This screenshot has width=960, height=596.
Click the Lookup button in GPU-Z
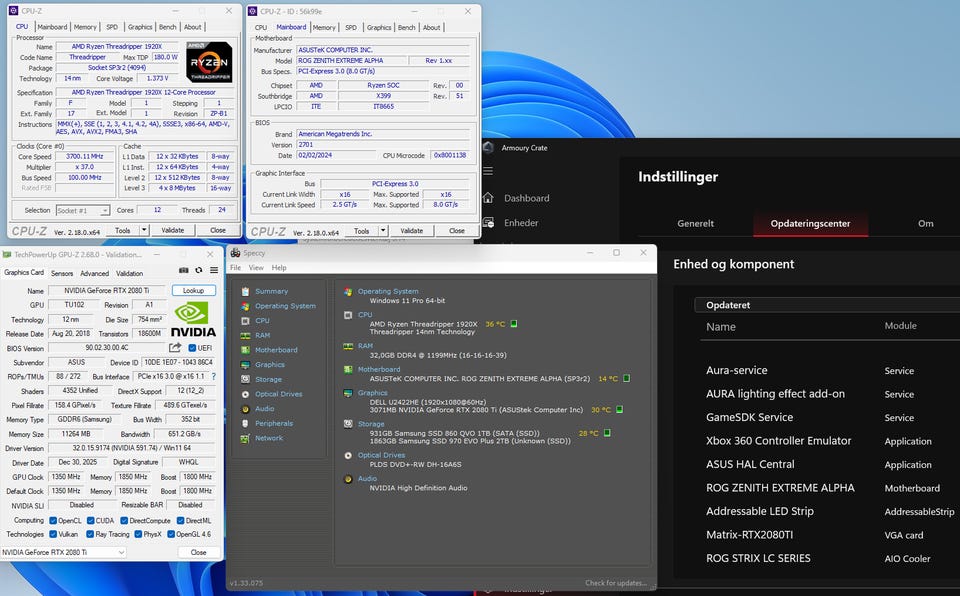click(193, 290)
